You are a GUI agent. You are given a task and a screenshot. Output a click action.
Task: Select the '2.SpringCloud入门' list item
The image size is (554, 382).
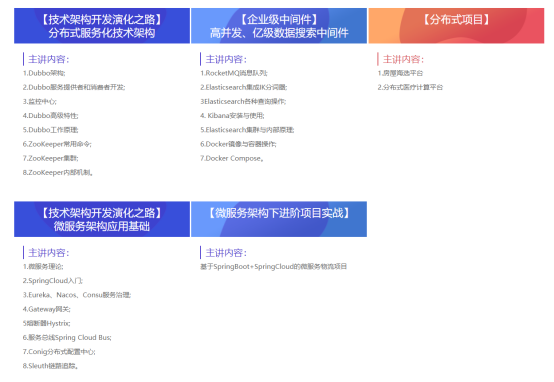click(x=53, y=281)
